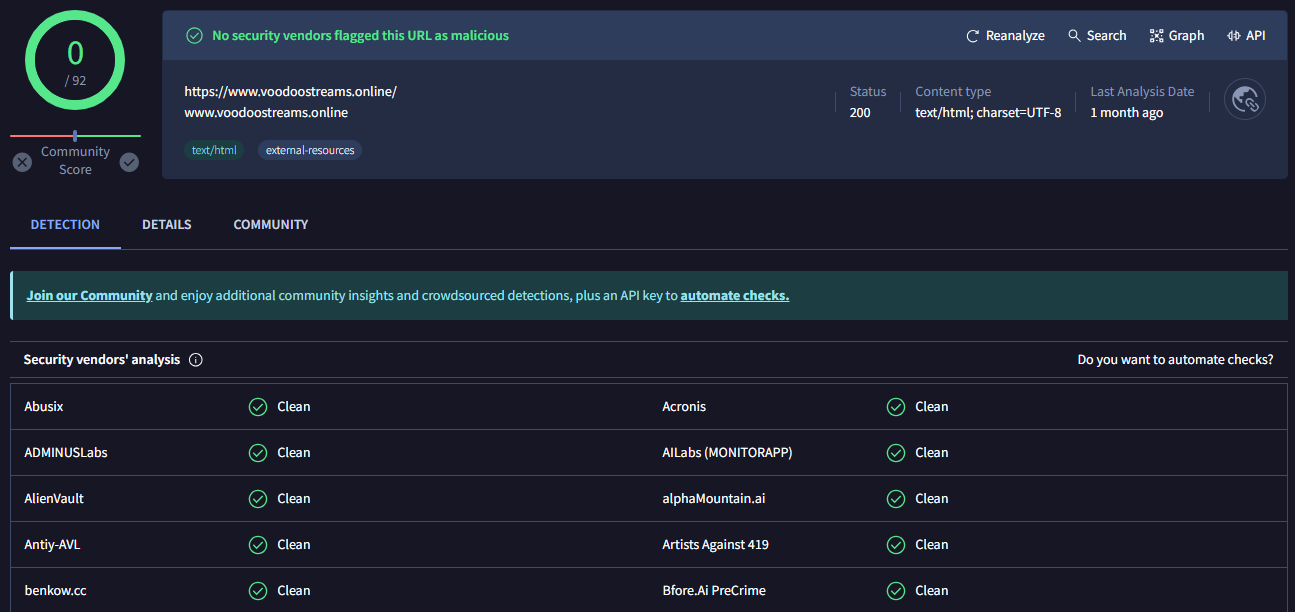Image resolution: width=1295 pixels, height=612 pixels.
Task: Vote negative with the X community score icon
Action: pos(22,162)
